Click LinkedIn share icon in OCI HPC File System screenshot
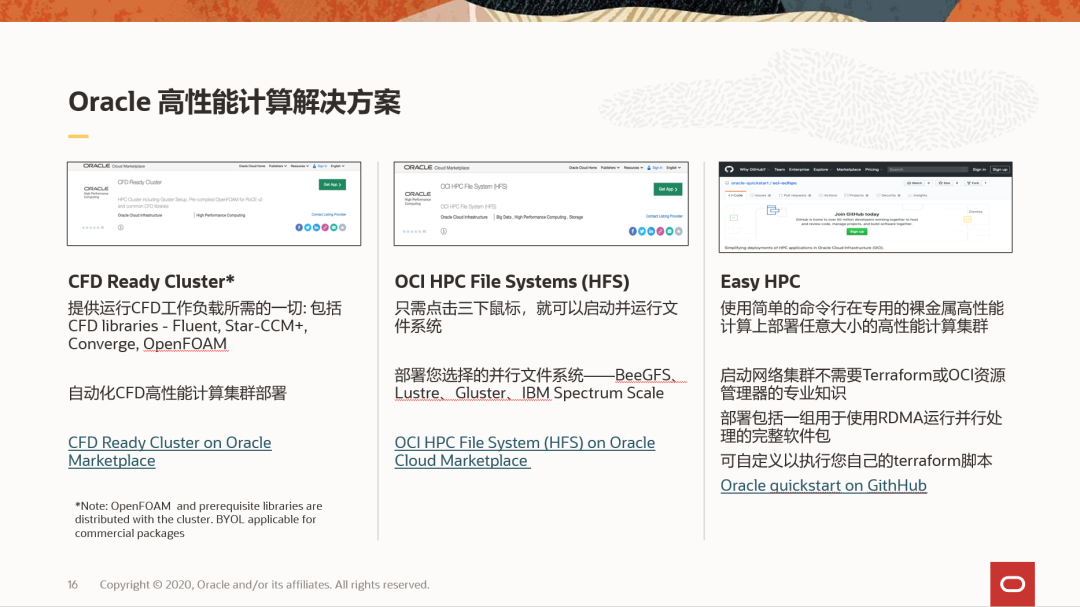 (651, 232)
